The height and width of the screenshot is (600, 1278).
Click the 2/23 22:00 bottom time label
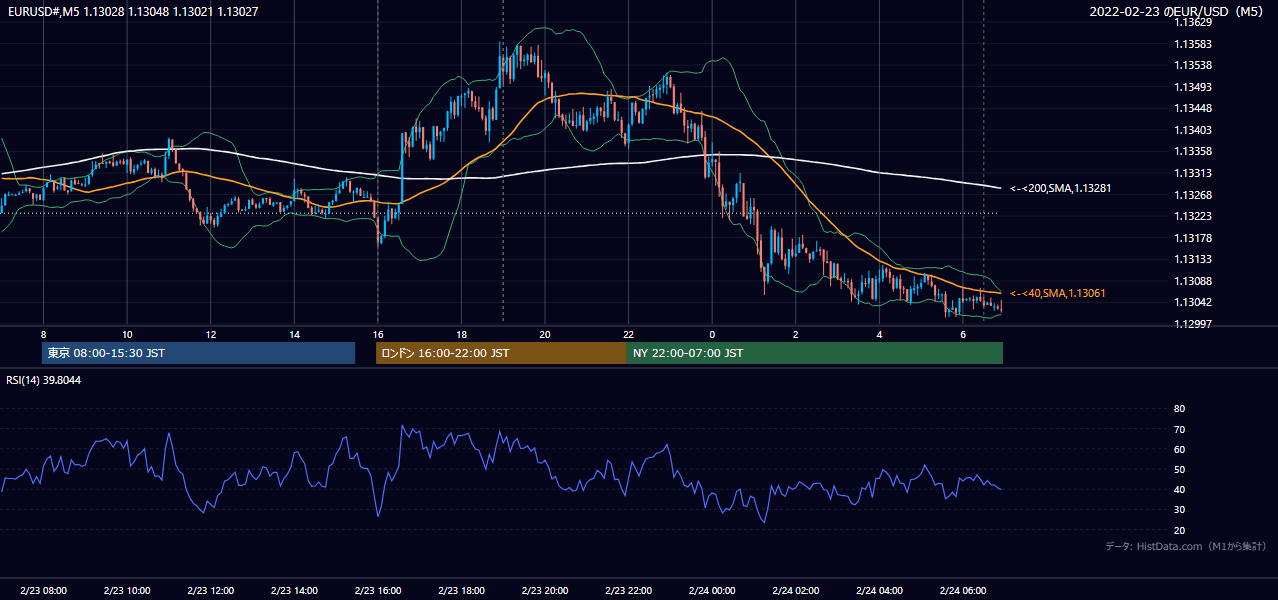[x=628, y=591]
